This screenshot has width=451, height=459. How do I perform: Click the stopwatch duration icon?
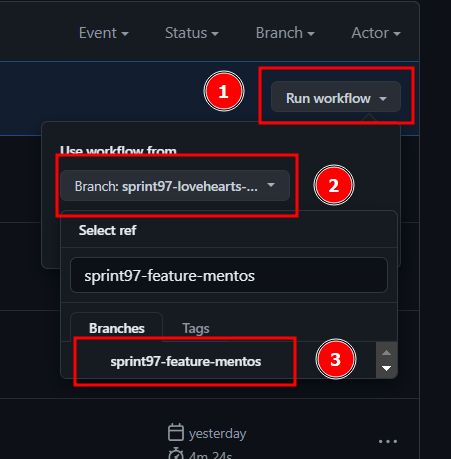(176, 453)
